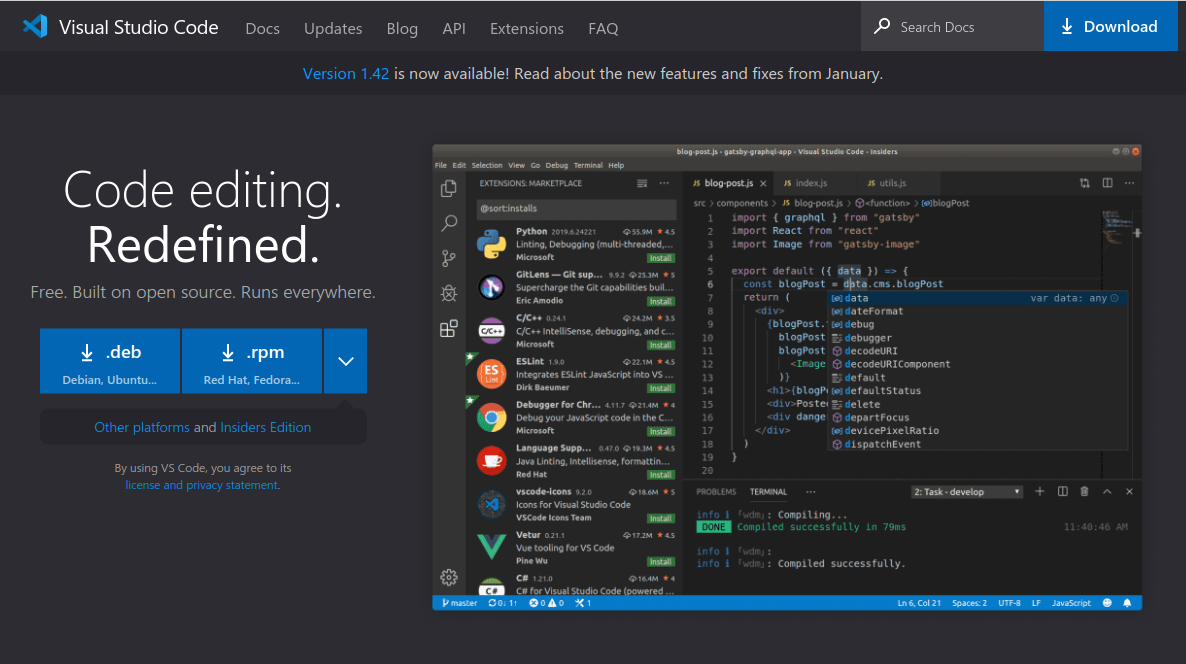Viewport: 1186px width, 664px height.
Task: Select dateFormat in the autocomplete list
Action: coord(874,311)
